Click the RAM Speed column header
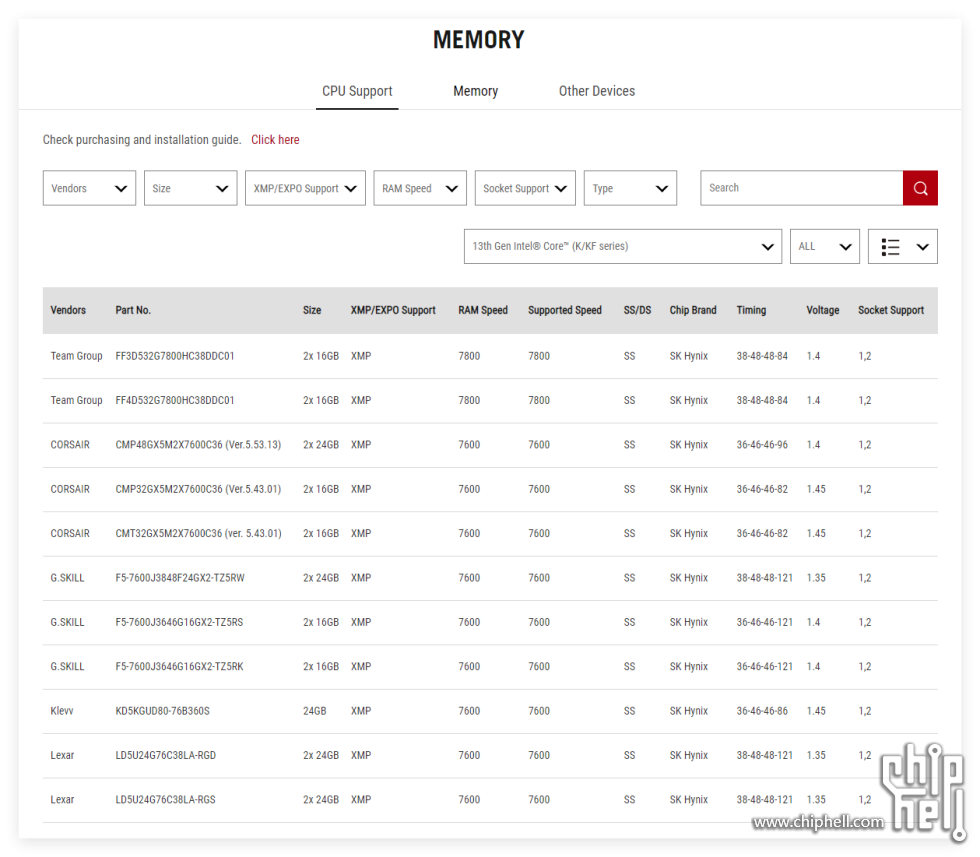 [x=483, y=310]
